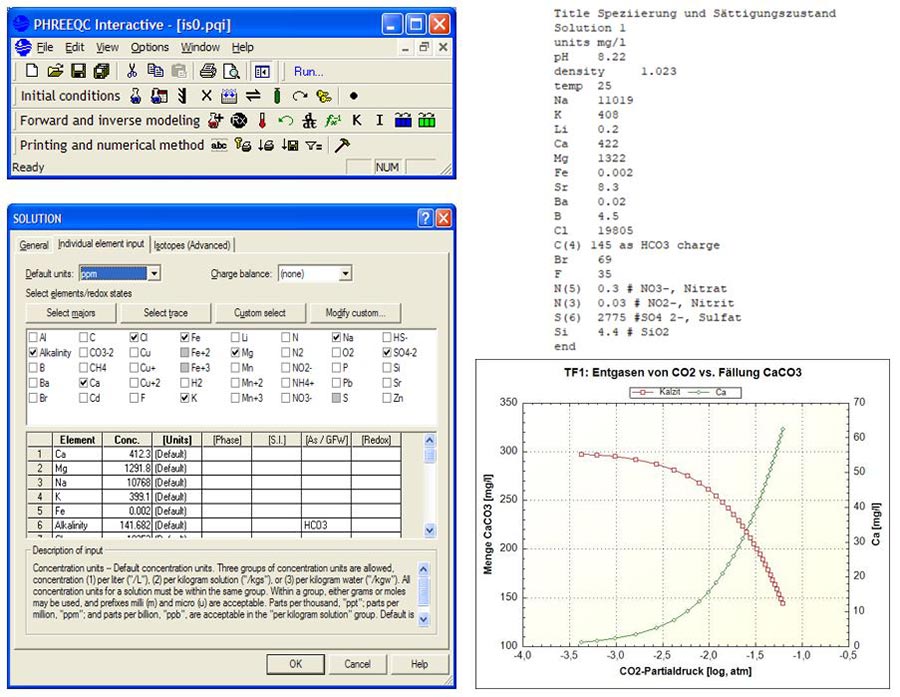
Task: Uncheck the Mg element checkbox
Action: 235,353
